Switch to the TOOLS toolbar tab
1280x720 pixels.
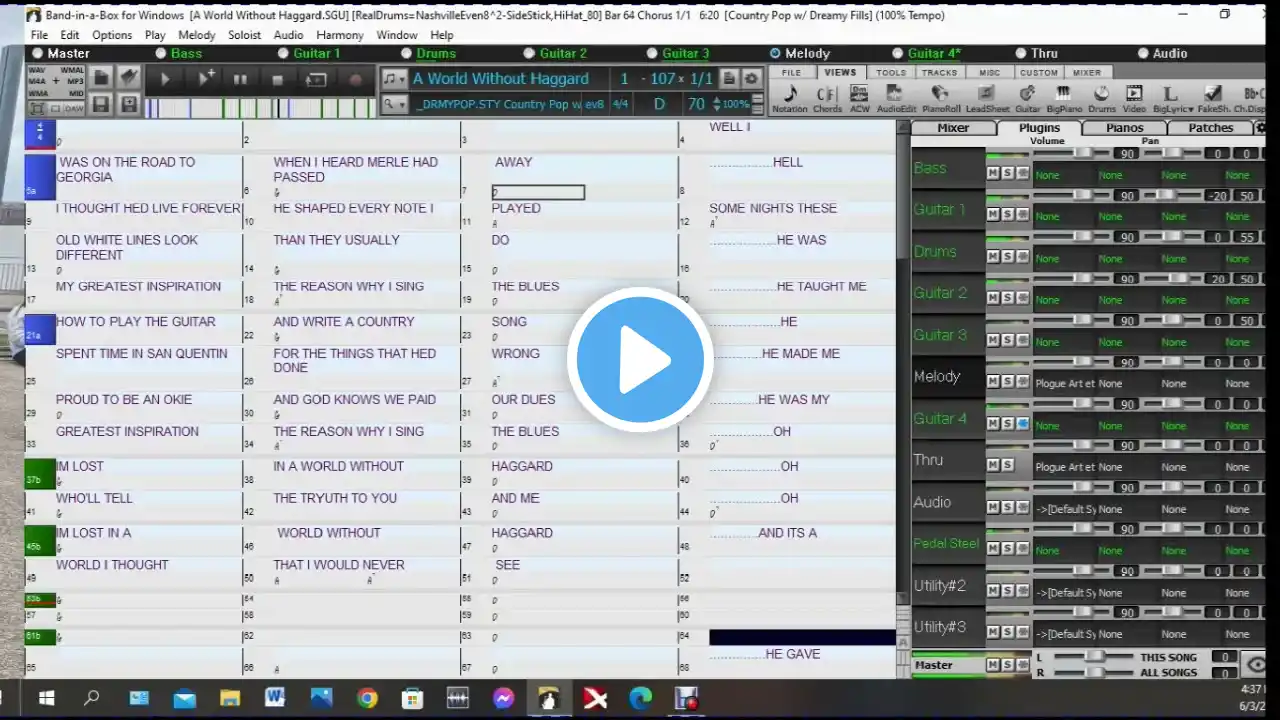[891, 72]
